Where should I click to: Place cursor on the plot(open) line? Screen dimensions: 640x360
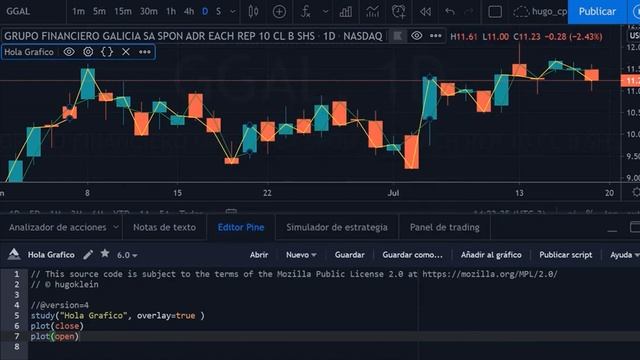coord(55,336)
